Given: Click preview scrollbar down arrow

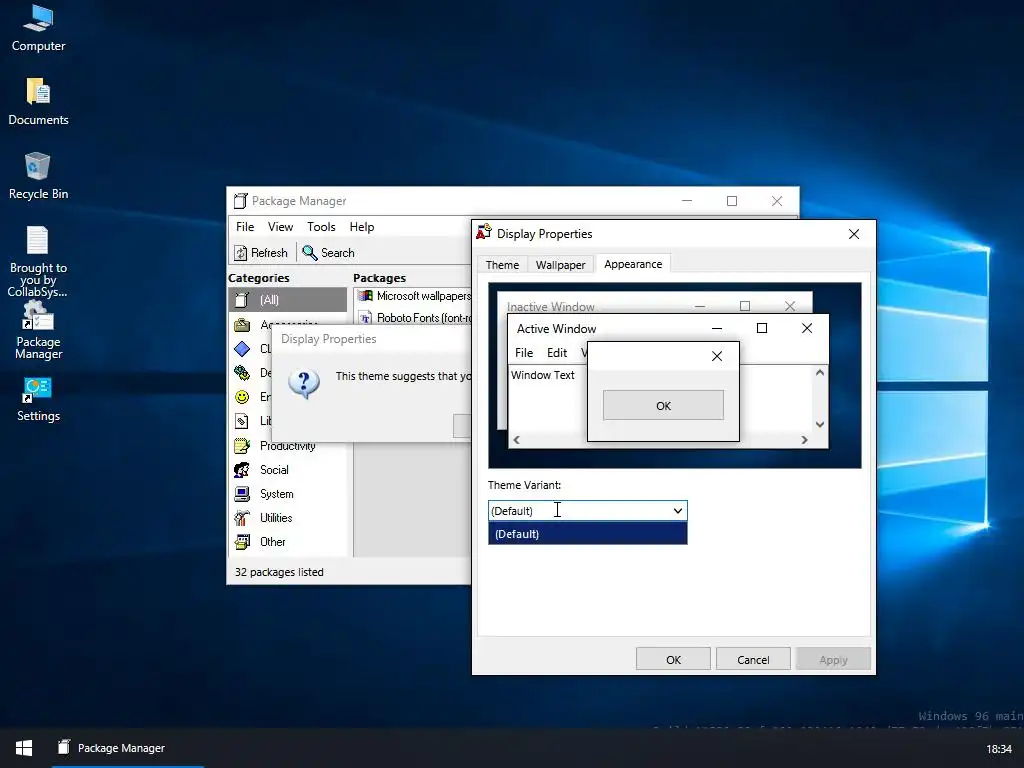Looking at the screenshot, I should 820,424.
